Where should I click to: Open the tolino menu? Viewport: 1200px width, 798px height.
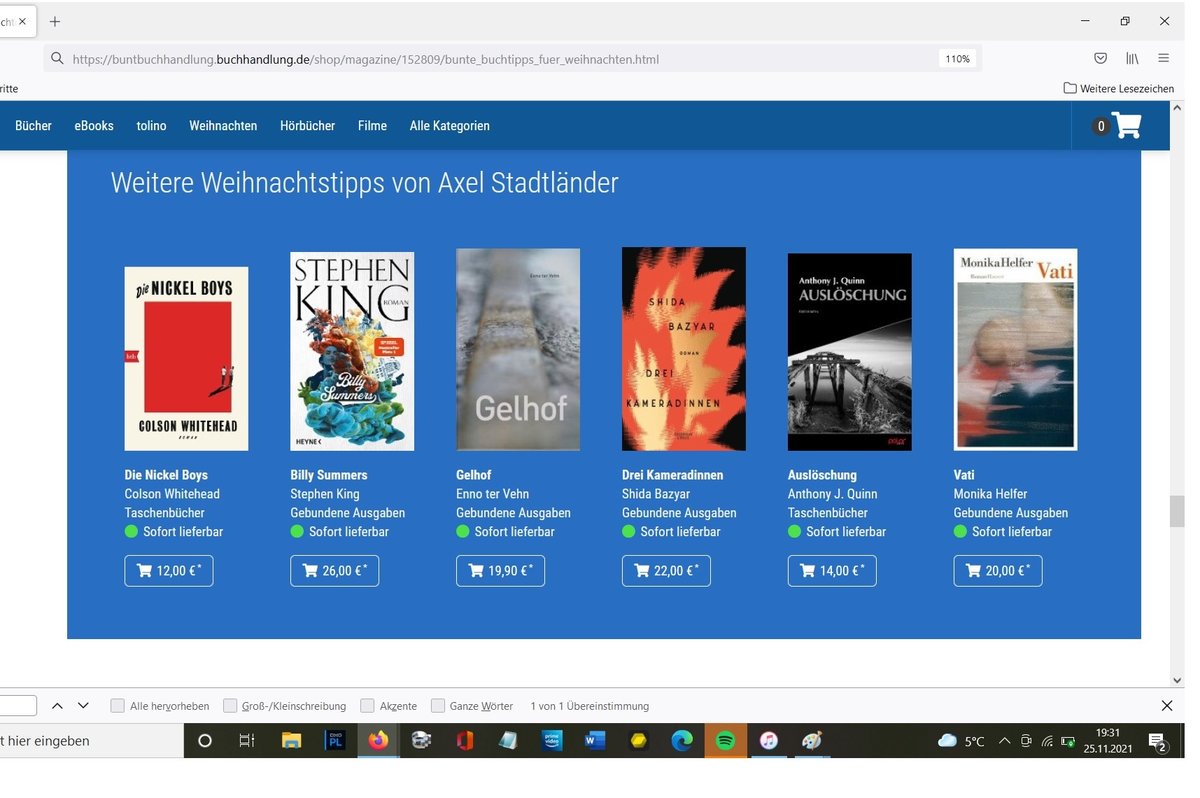(x=152, y=125)
